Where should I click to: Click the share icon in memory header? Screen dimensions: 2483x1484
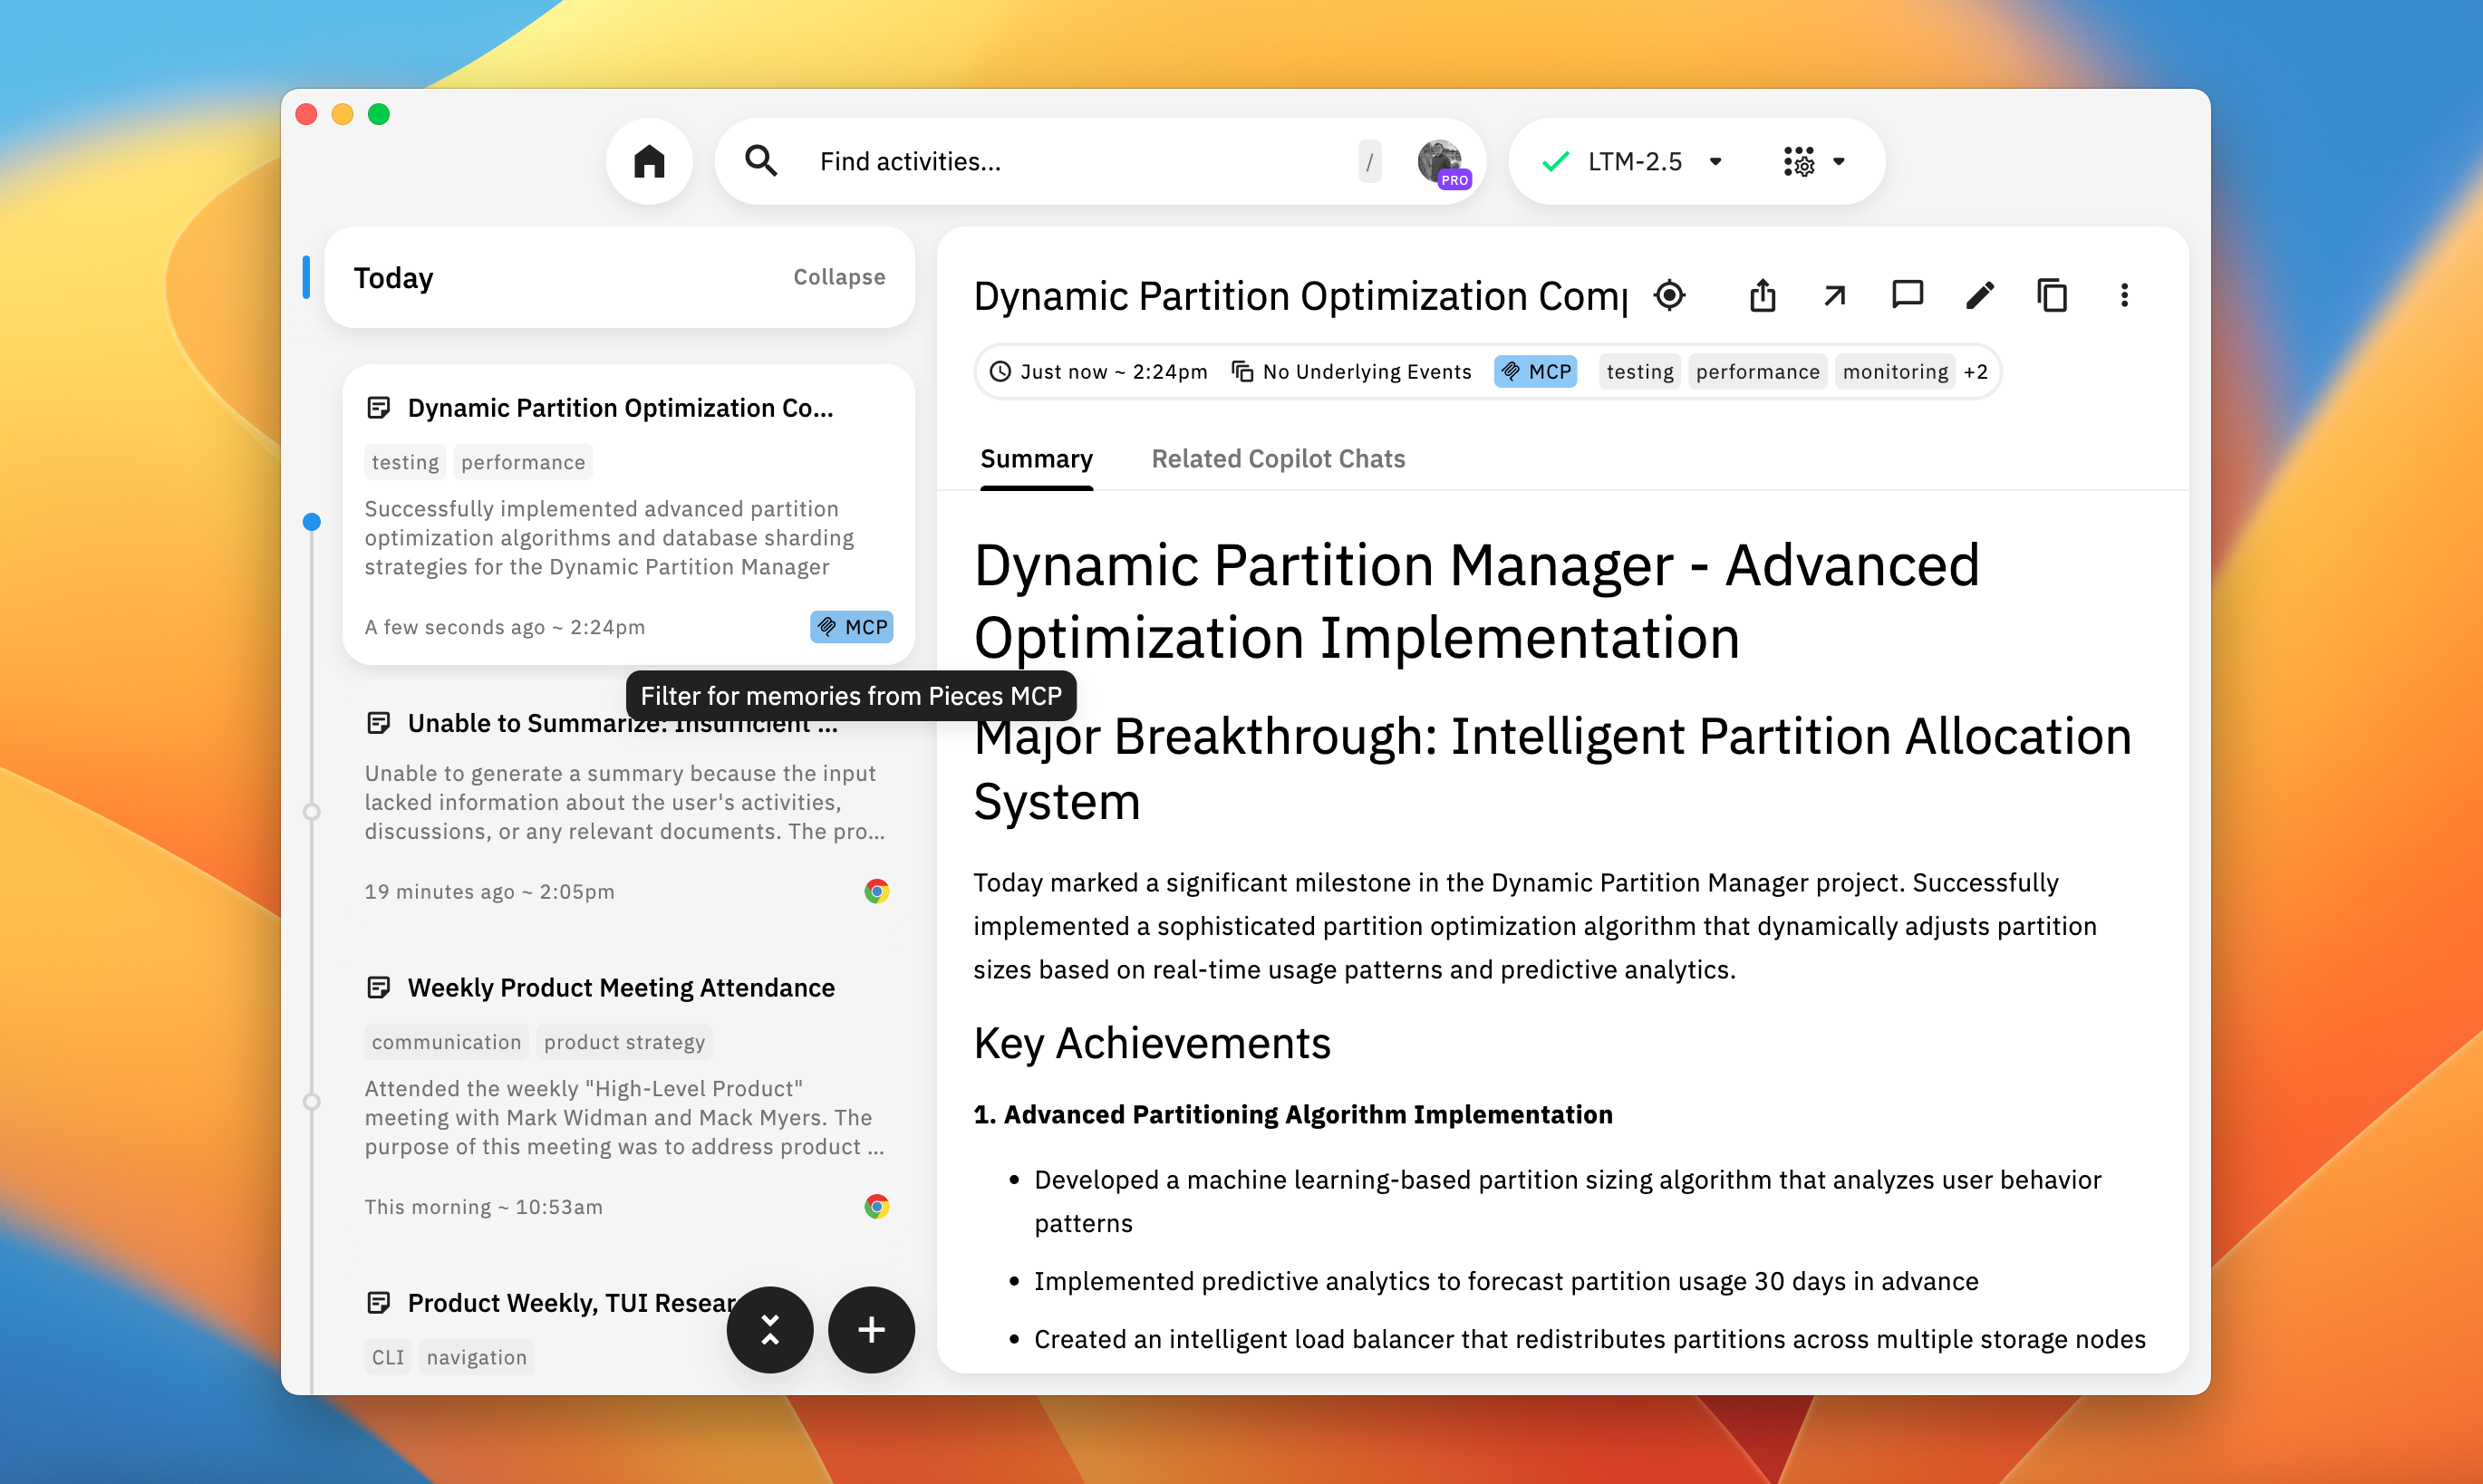point(1762,296)
